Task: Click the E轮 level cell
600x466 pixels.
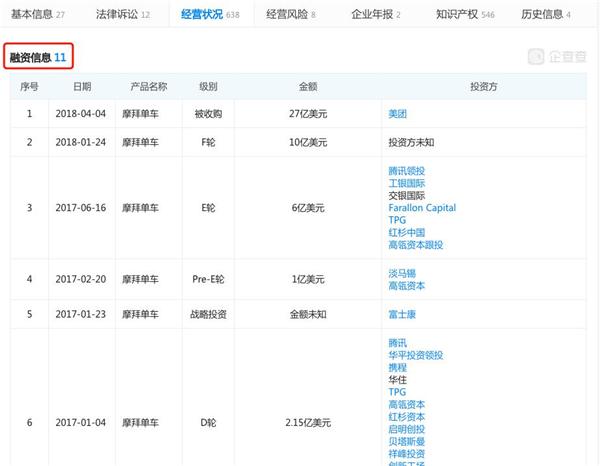Action: [x=208, y=208]
